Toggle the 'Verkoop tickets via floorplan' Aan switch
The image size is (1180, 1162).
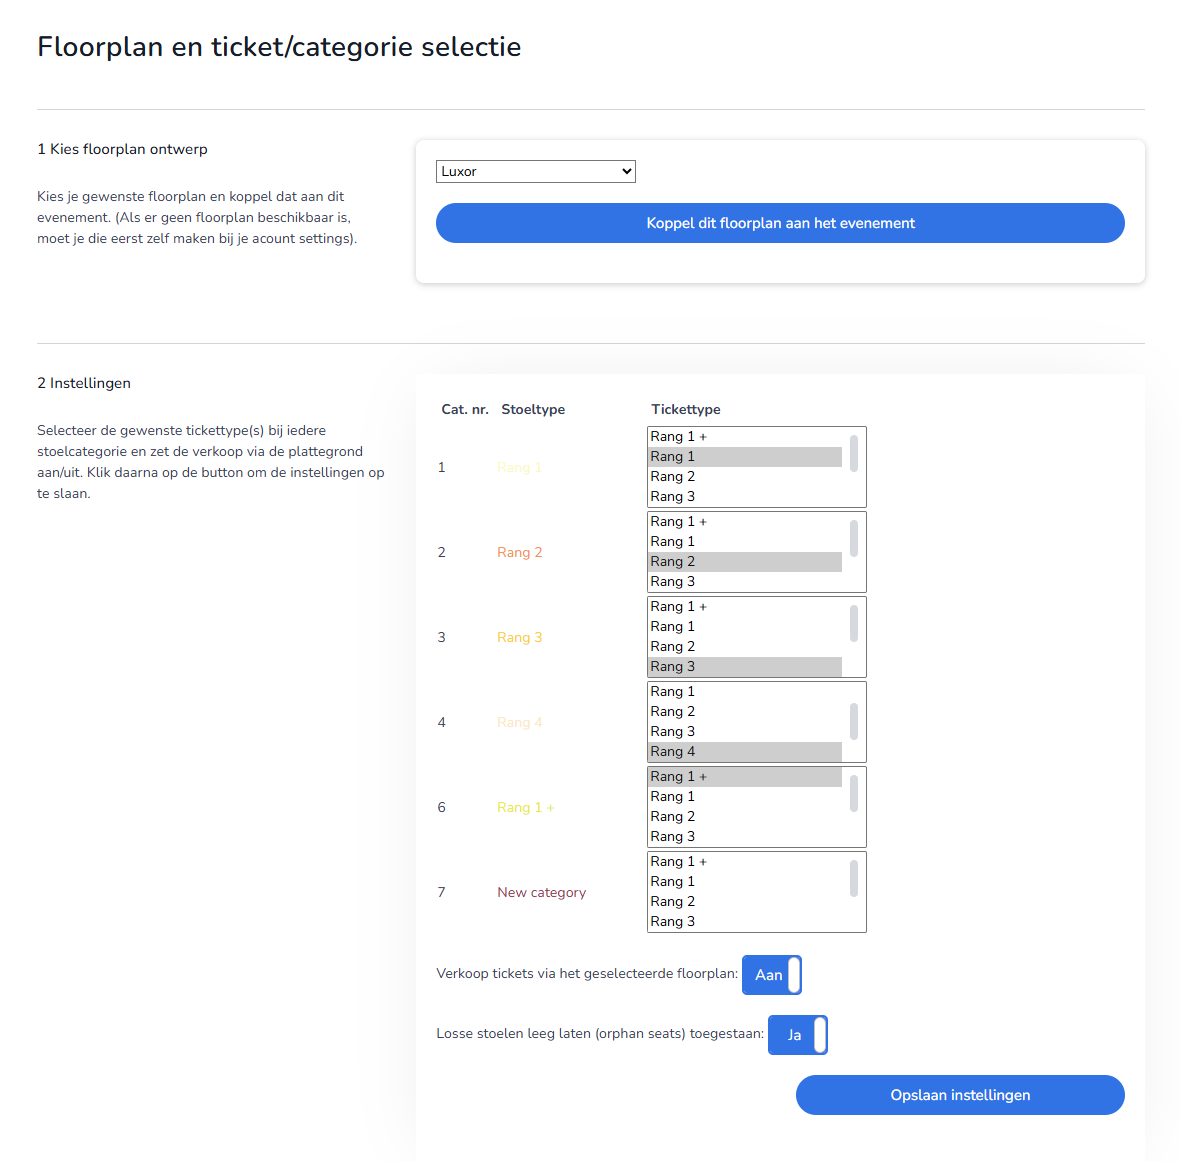[771, 975]
